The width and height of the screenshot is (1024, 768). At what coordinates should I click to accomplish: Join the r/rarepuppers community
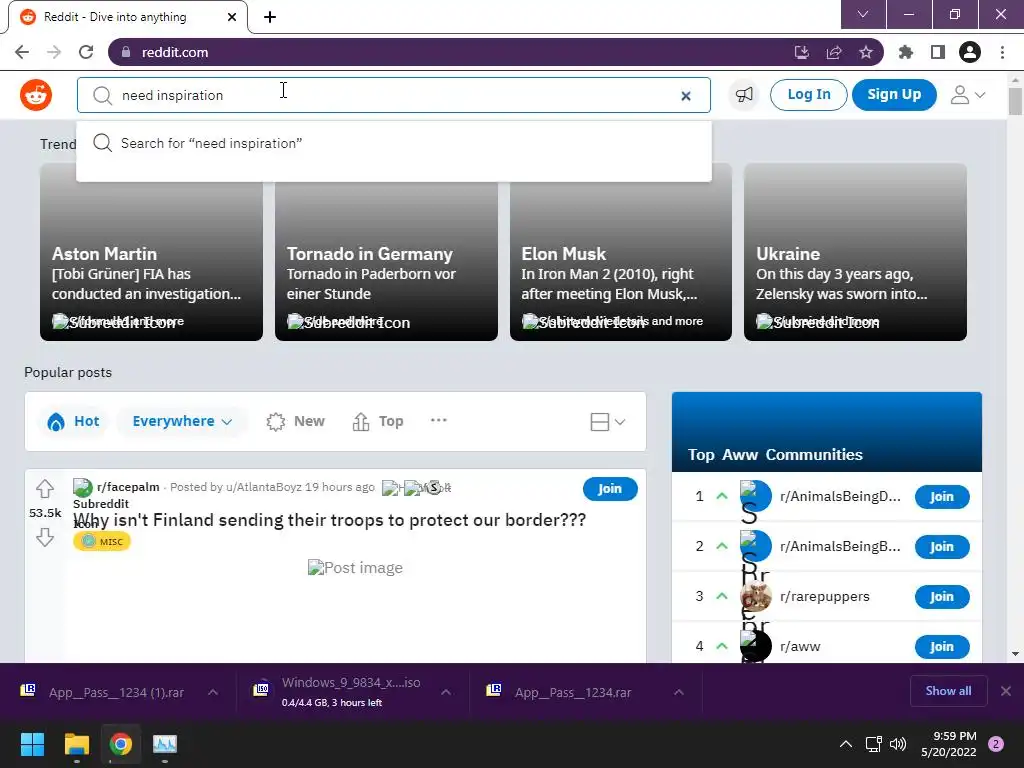pyautogui.click(x=942, y=597)
